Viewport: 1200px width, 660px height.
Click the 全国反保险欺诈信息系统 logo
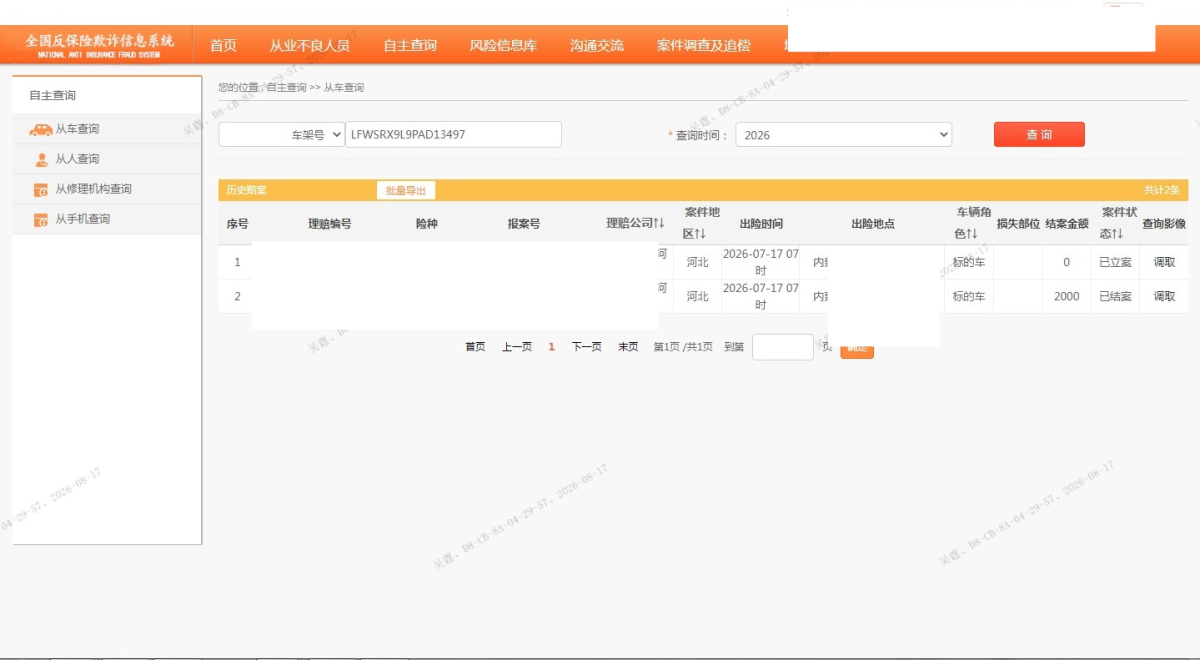pos(99,45)
